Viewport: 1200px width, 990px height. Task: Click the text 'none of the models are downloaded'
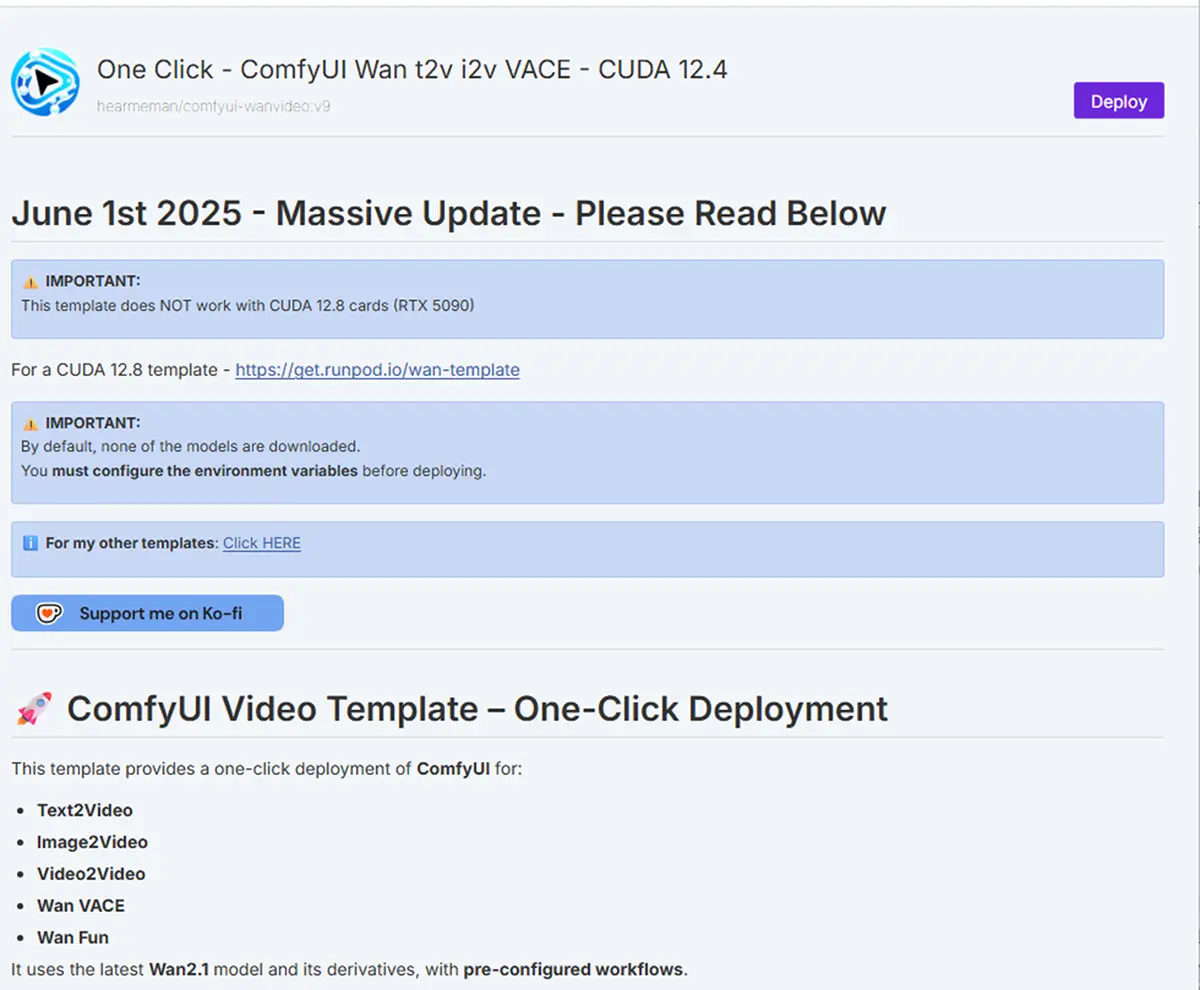[x=230, y=446]
